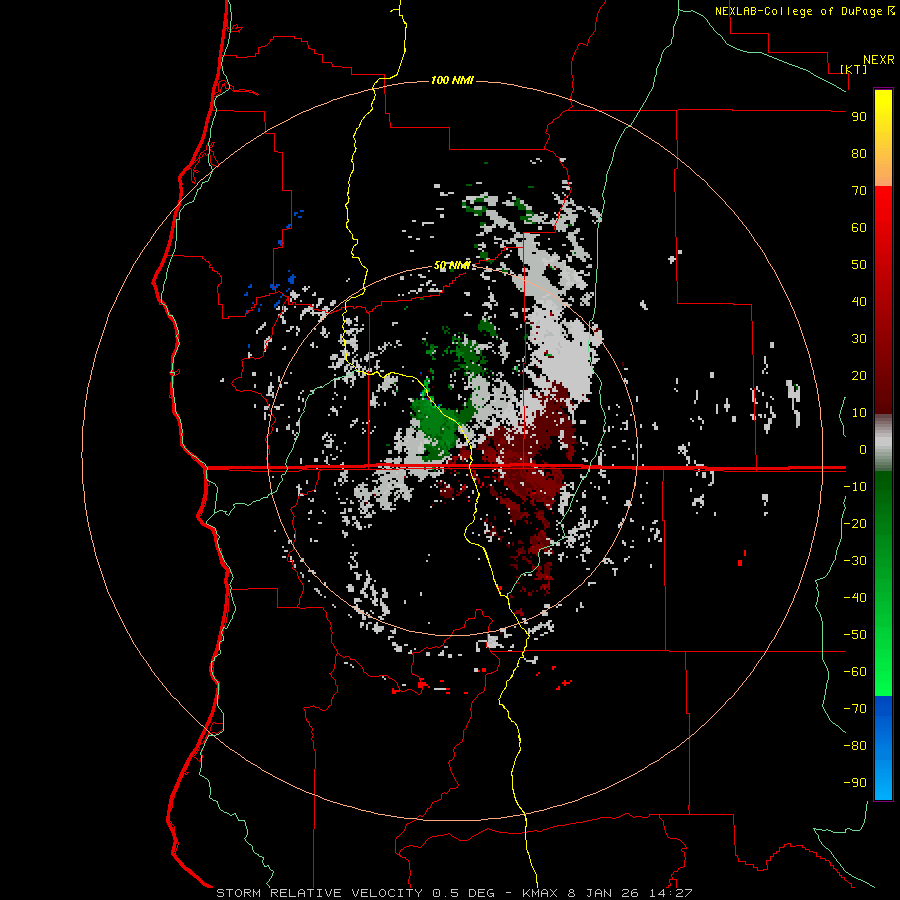The height and width of the screenshot is (900, 900).
Task: Click the -40 value on velocity scale
Action: (855, 598)
